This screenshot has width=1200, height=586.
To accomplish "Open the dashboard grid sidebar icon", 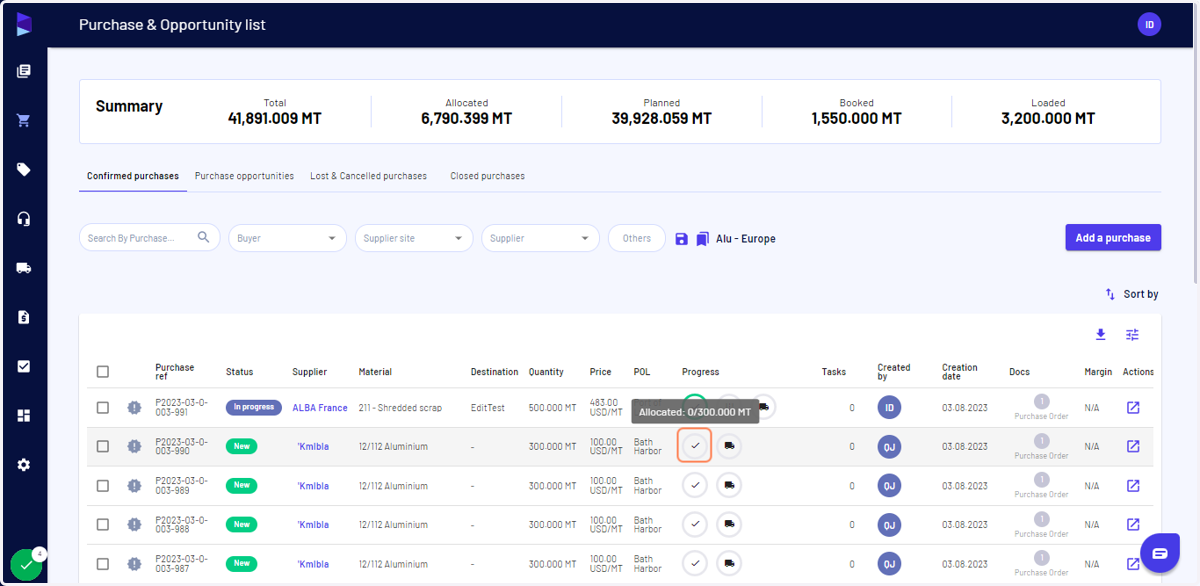I will point(24,415).
